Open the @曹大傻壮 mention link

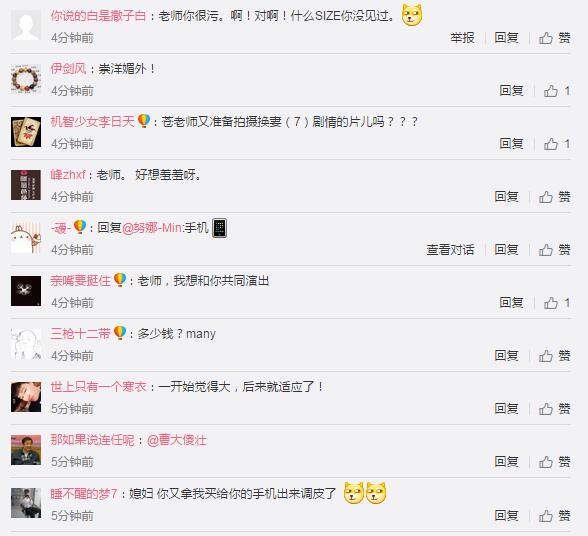[177, 440]
